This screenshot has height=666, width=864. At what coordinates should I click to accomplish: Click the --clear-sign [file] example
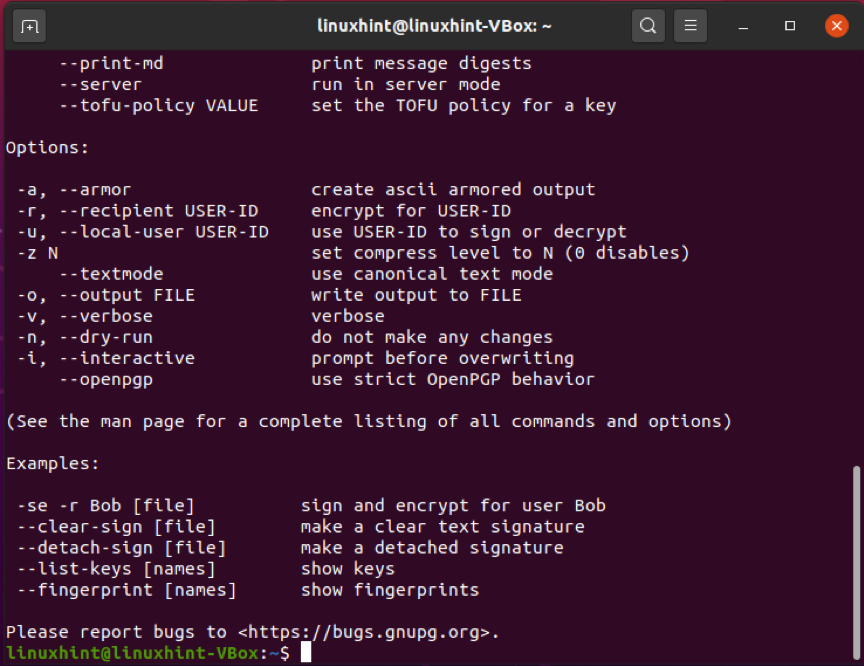point(116,527)
